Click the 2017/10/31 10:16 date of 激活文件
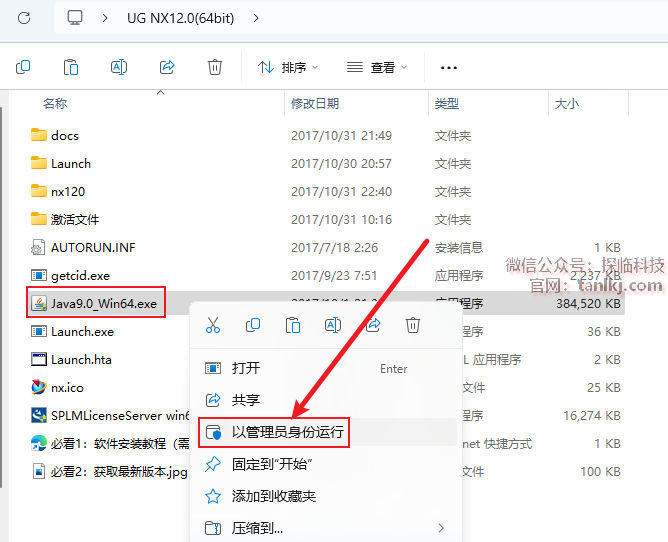The height and width of the screenshot is (542, 668). pos(341,219)
